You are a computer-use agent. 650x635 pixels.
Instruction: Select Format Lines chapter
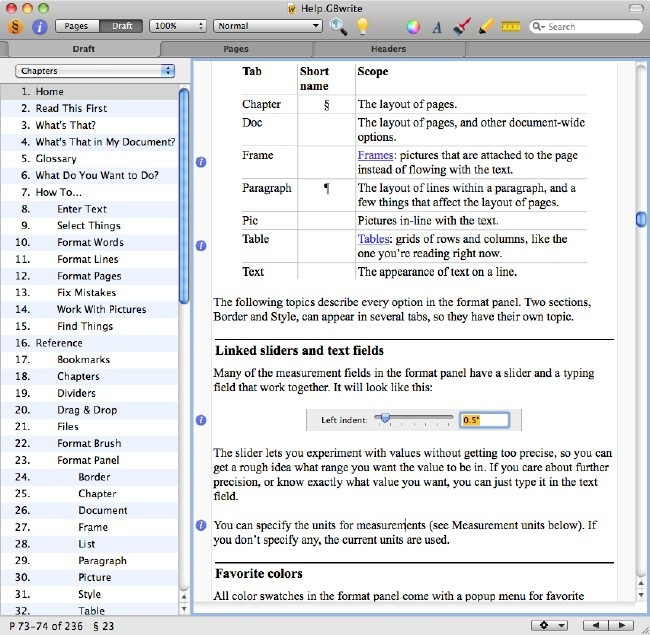[x=90, y=259]
